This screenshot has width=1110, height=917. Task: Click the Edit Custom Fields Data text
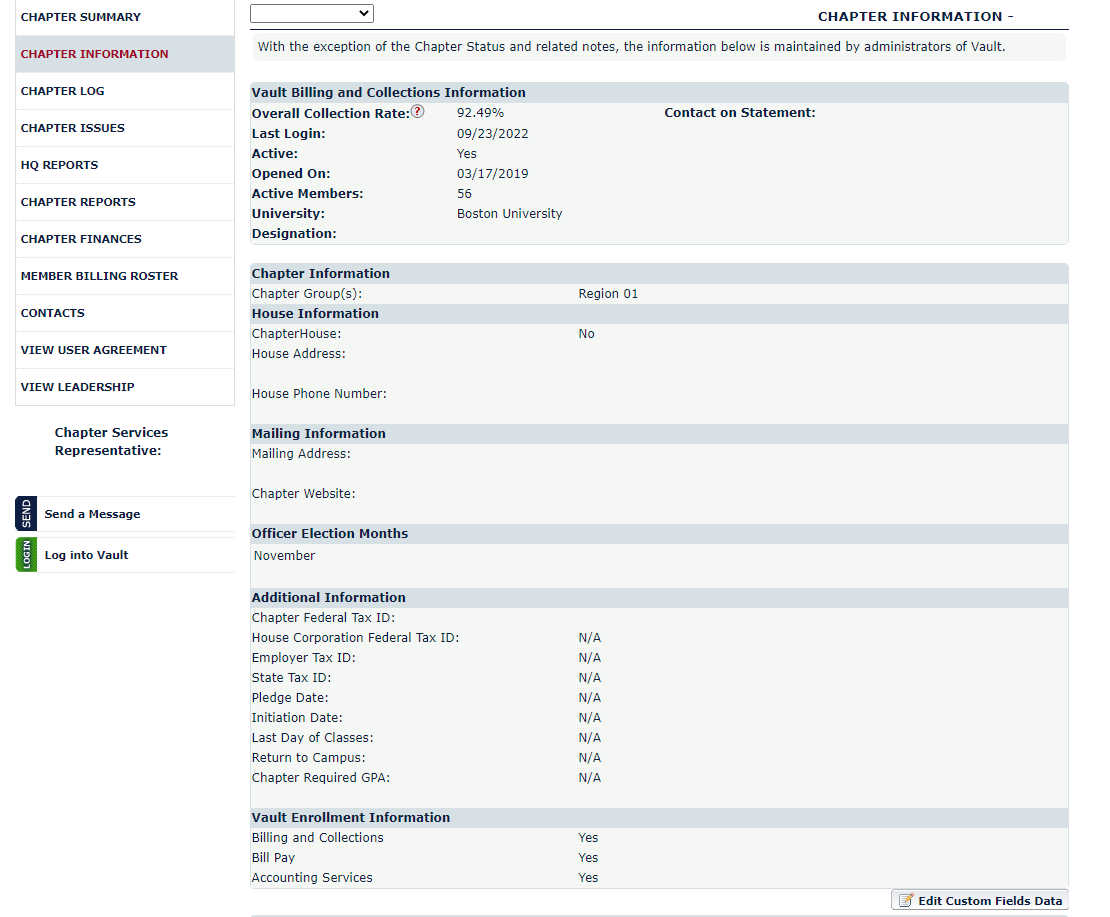990,900
